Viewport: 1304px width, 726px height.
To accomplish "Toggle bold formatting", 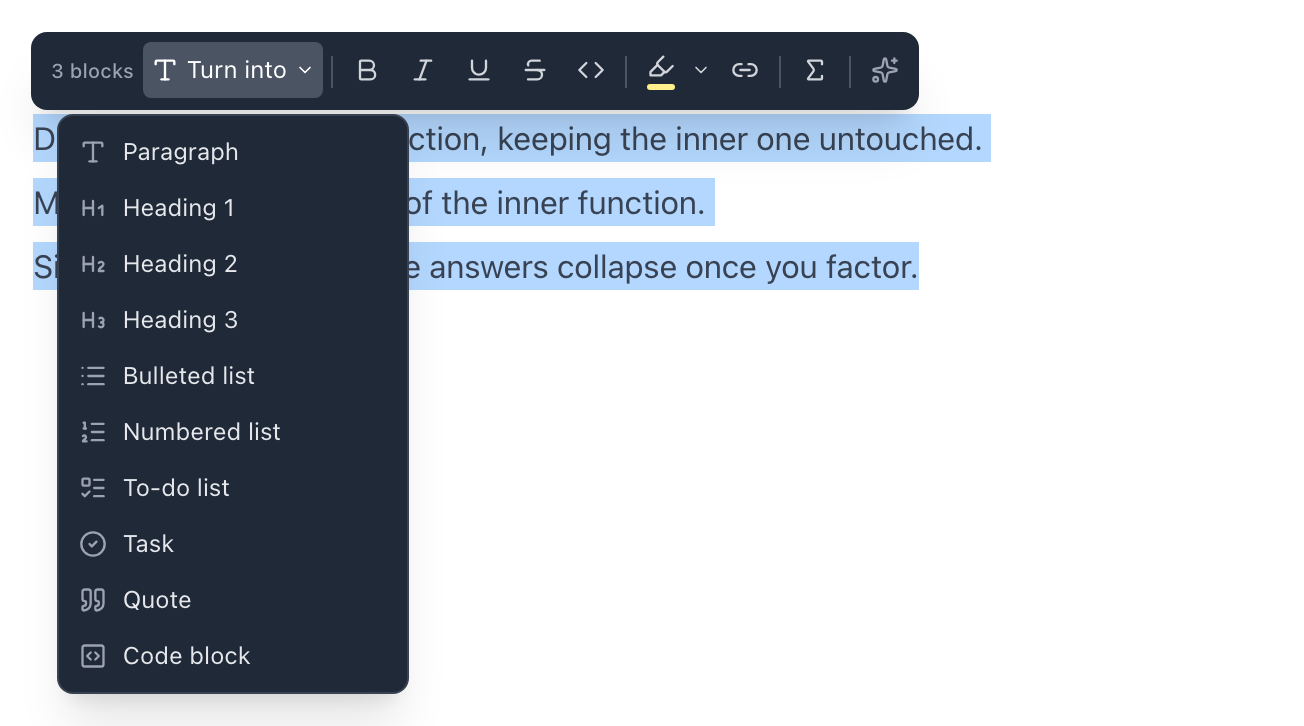I will pos(367,70).
